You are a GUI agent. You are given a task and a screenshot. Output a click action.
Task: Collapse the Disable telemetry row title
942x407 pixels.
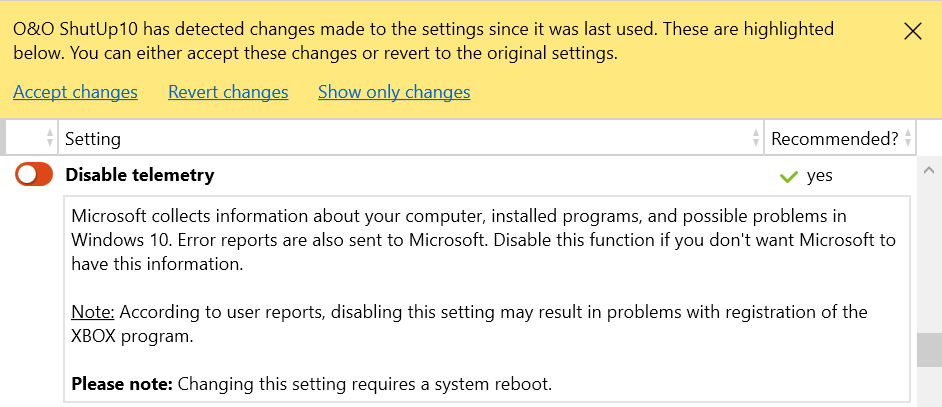[x=140, y=175]
